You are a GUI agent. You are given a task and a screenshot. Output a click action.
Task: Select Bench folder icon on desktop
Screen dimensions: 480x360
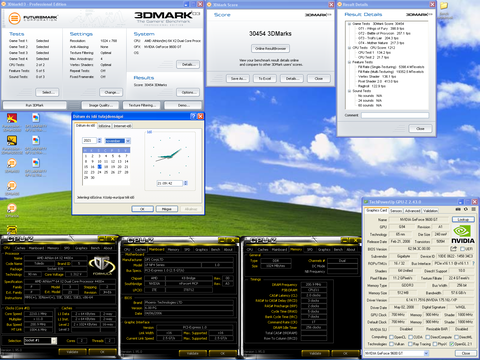coord(444,6)
